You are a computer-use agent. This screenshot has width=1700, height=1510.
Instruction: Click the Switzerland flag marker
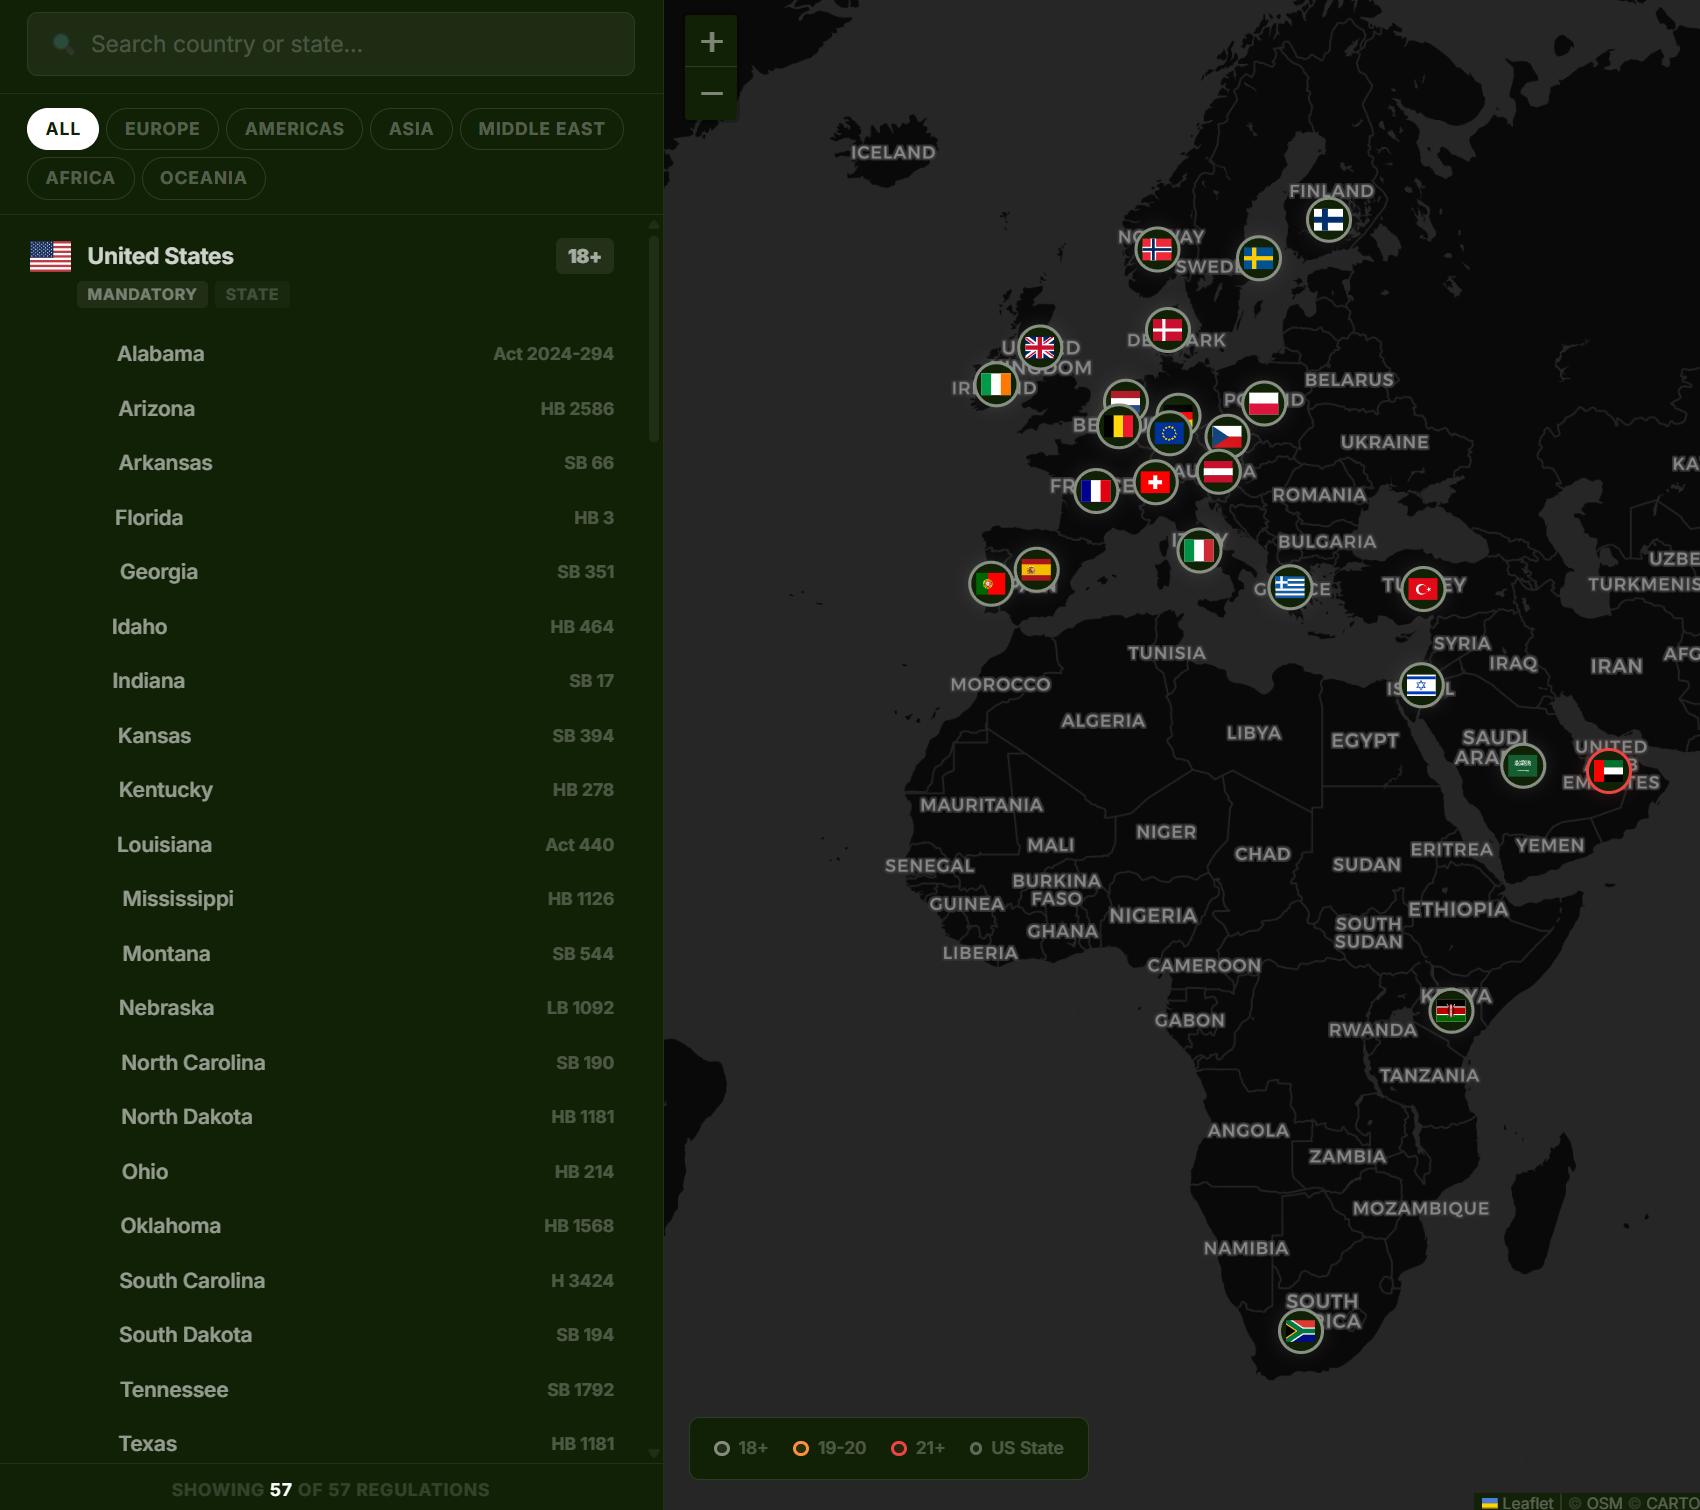point(1156,482)
